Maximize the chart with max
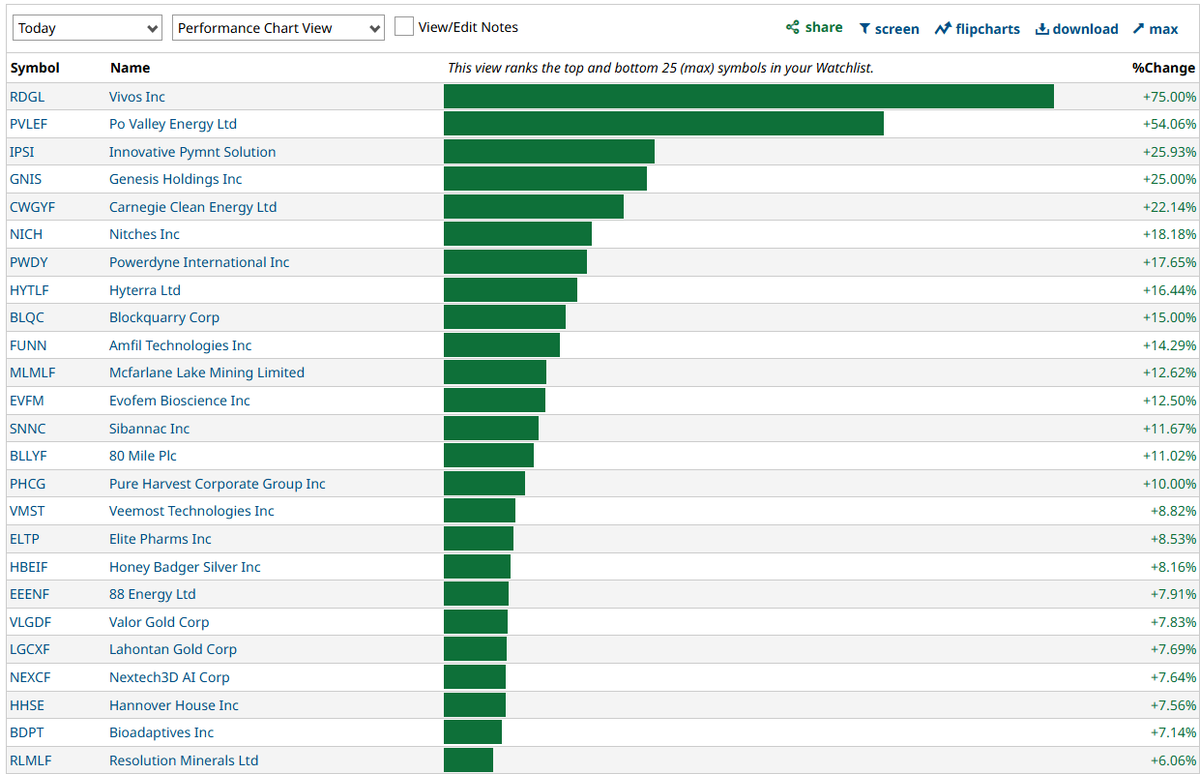1200x774 pixels. click(1156, 29)
